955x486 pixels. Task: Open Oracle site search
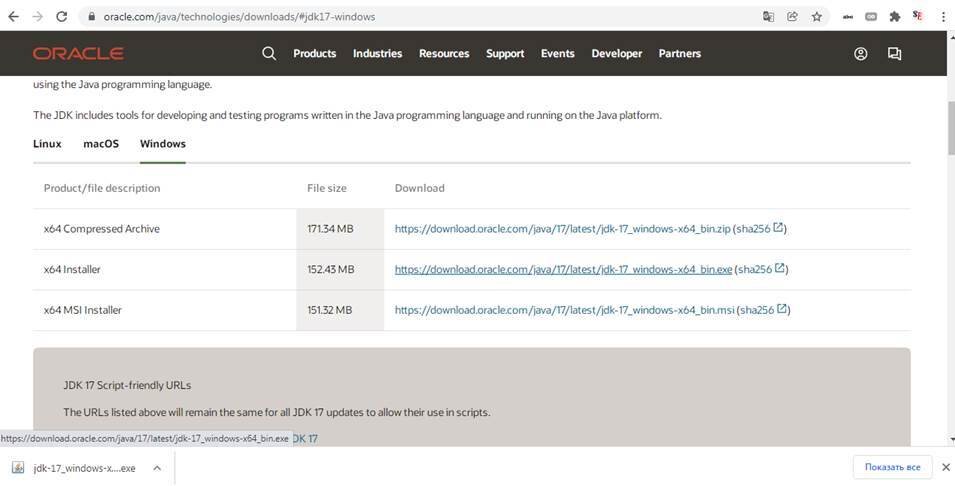tap(269, 54)
